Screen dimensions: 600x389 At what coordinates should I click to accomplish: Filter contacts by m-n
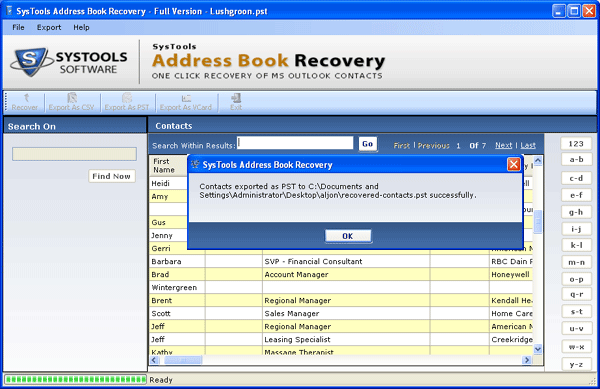(x=576, y=262)
